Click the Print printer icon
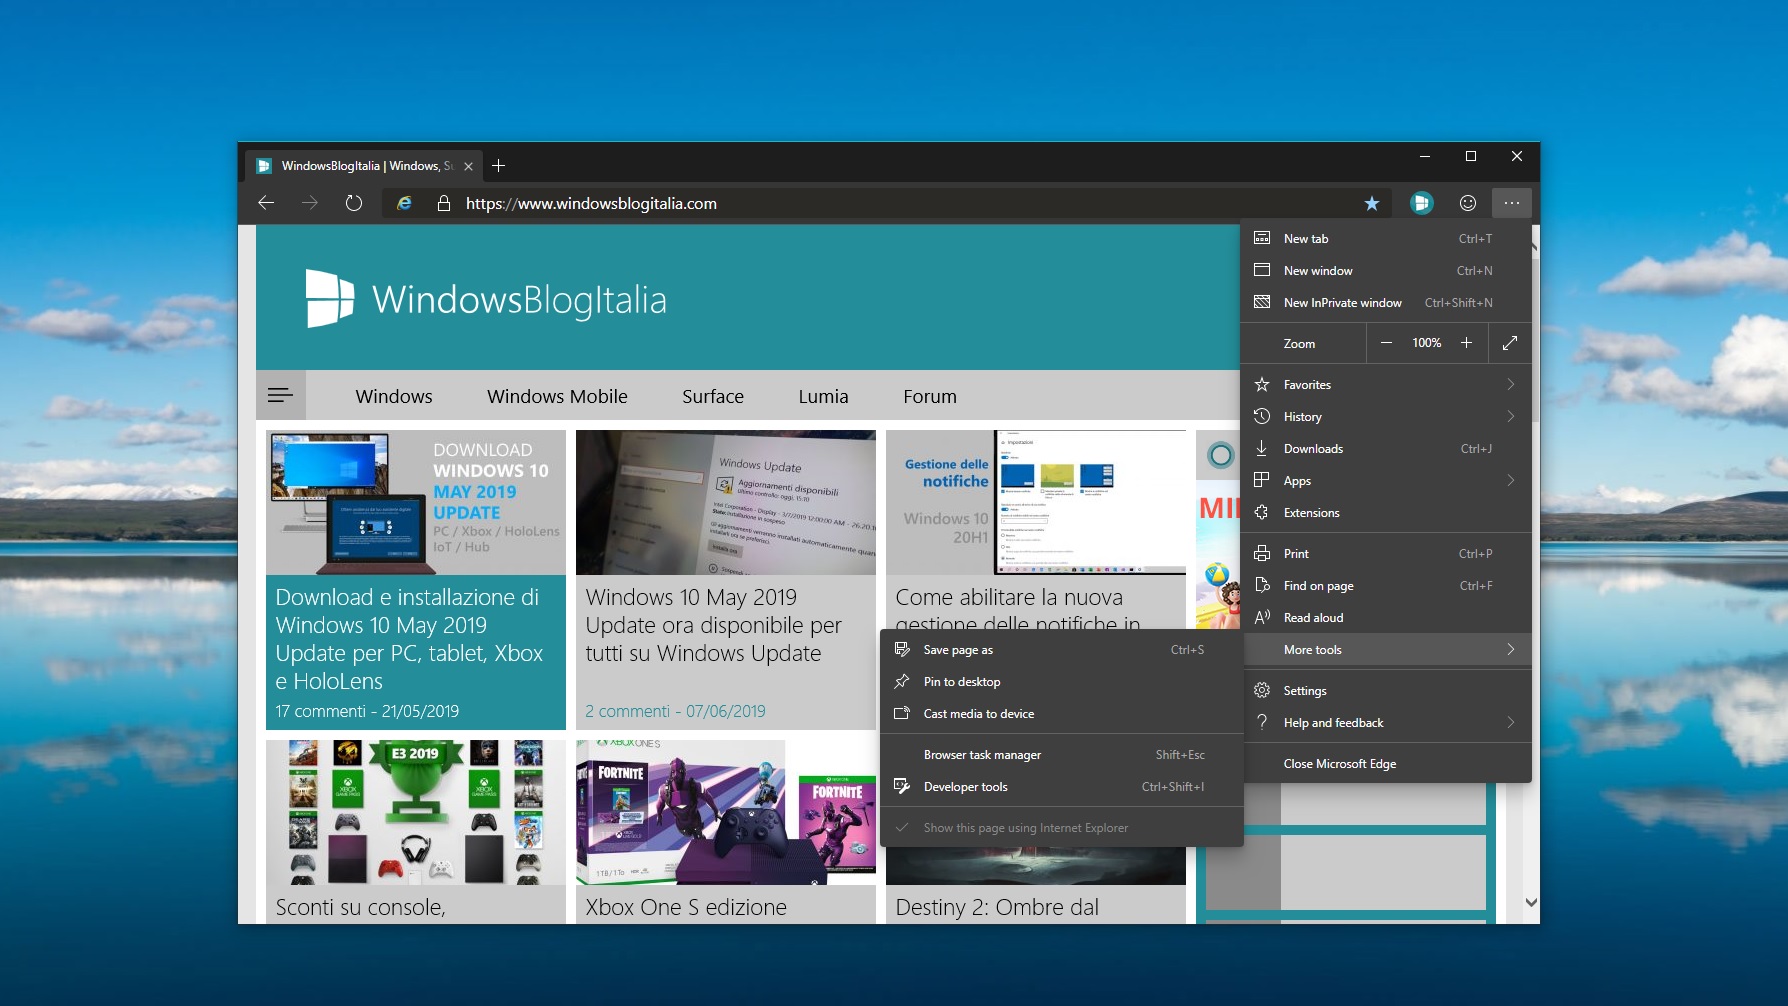Screen dimensions: 1788x1006 pos(1262,553)
